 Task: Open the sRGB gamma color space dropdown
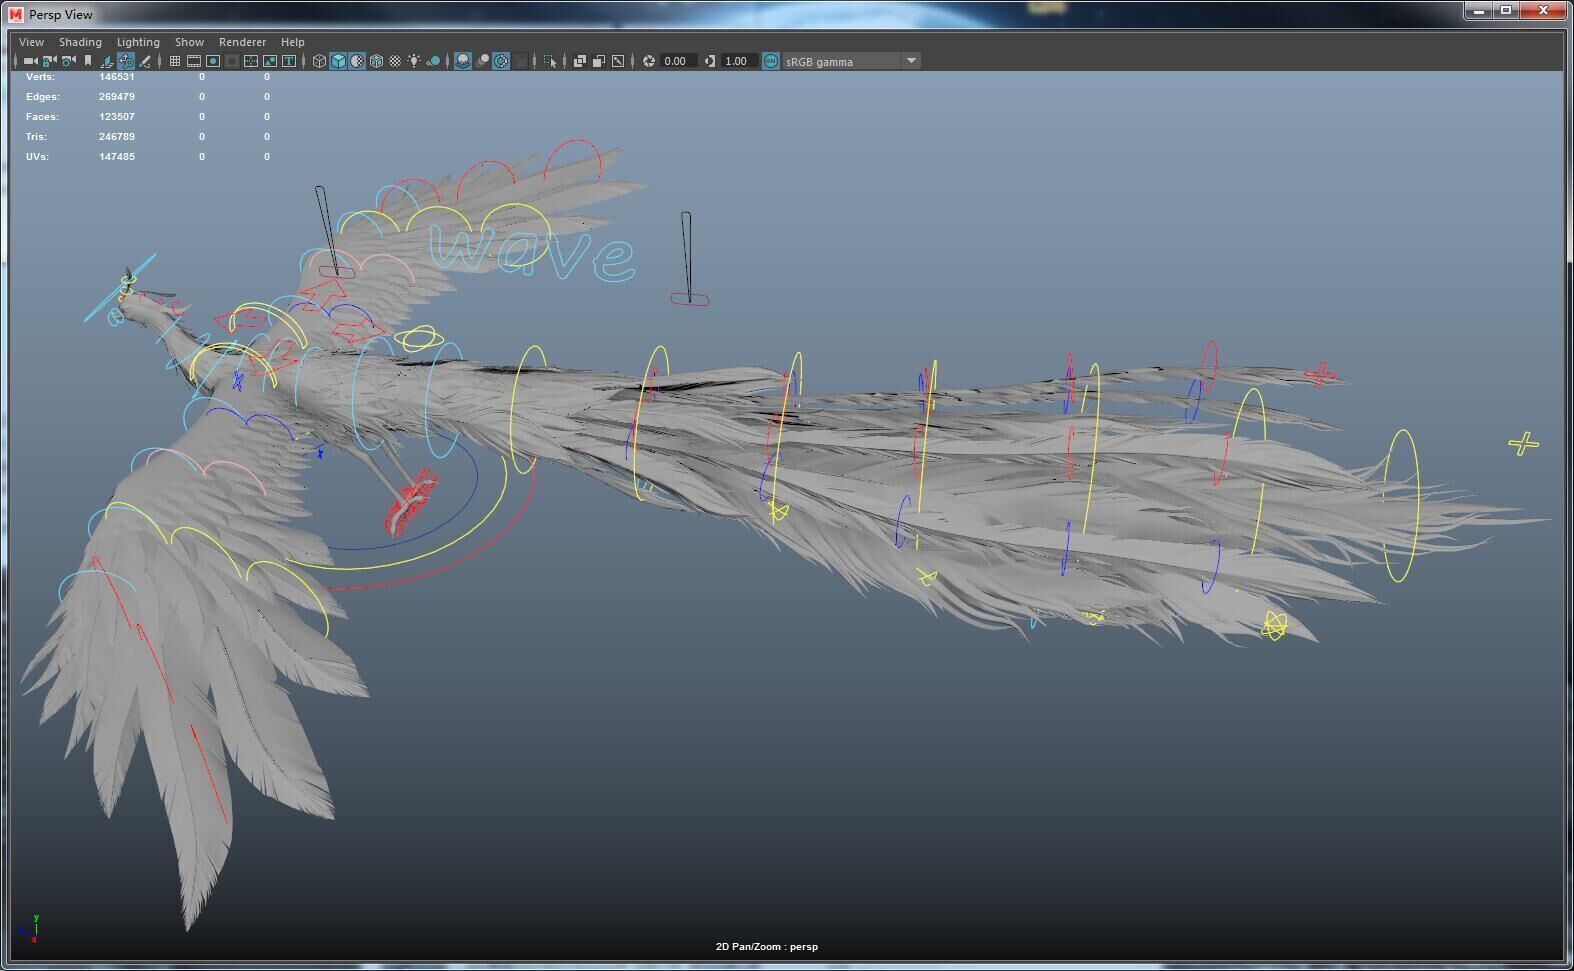pos(851,61)
